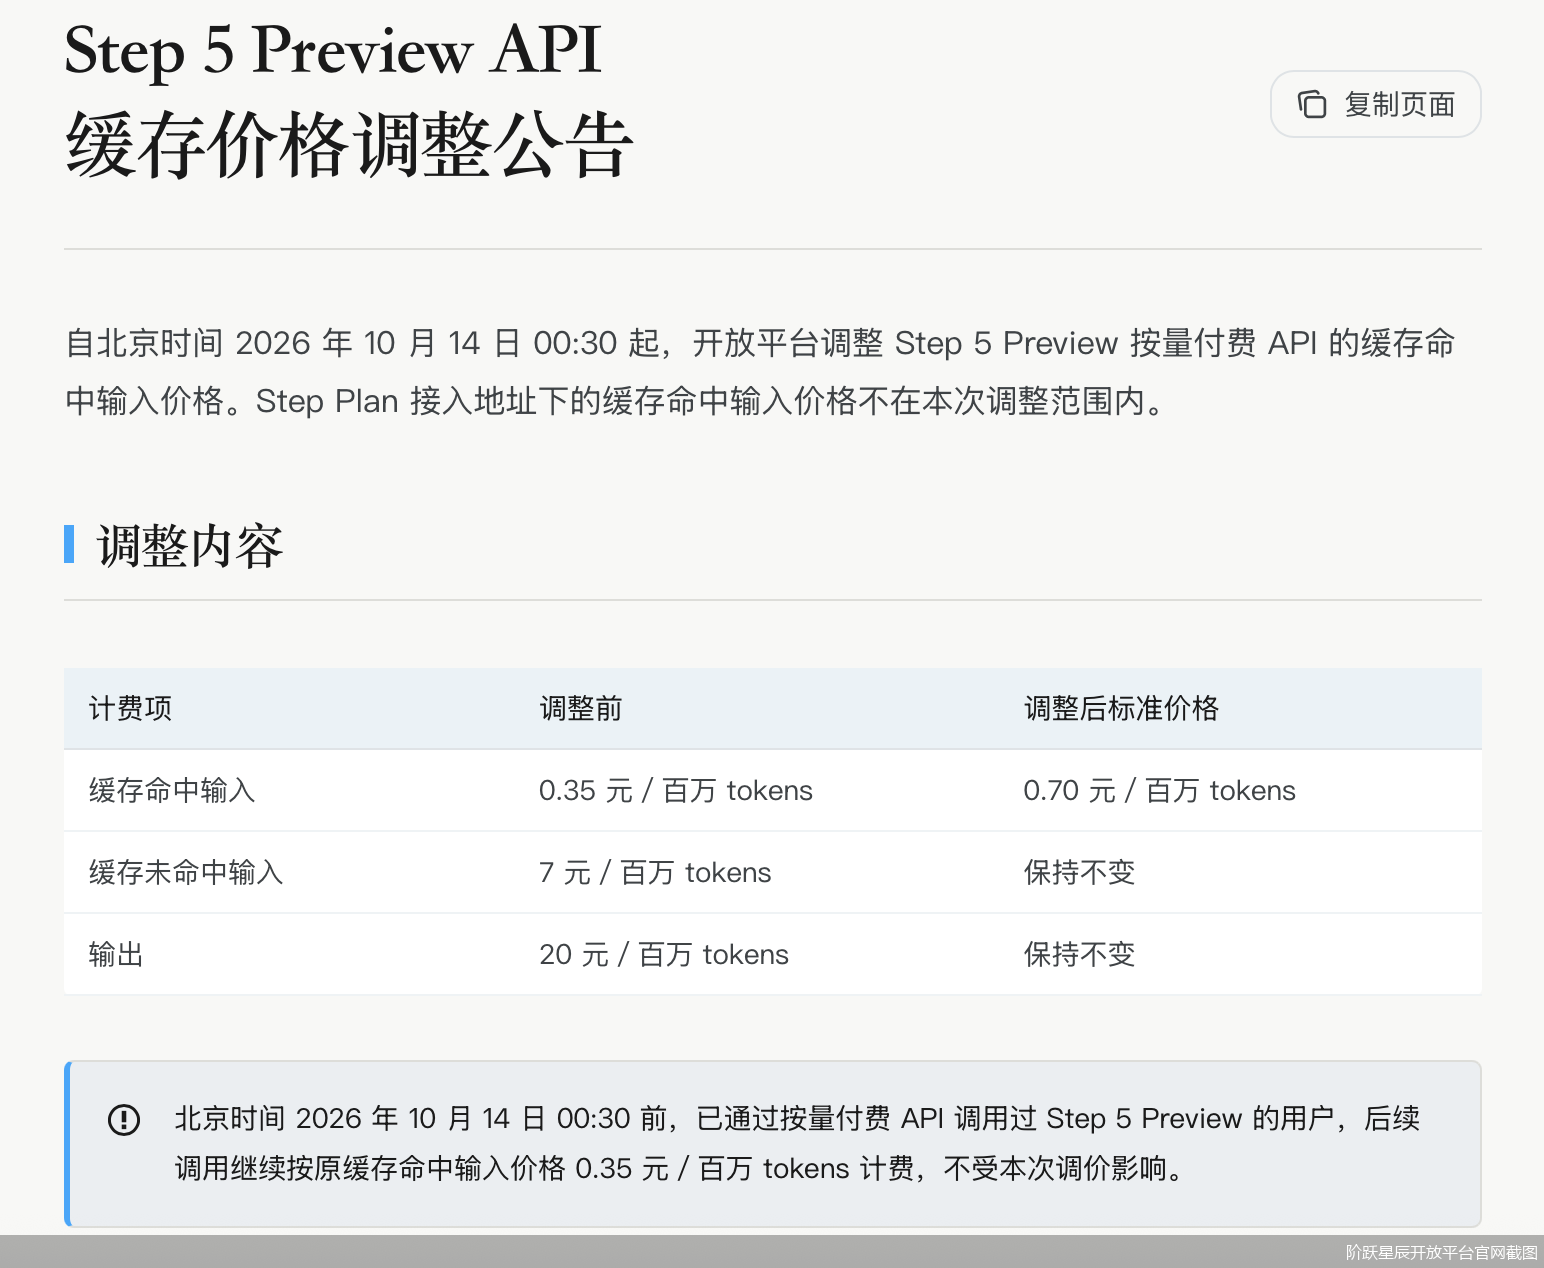
Task: Click the notice text starting with 北京时间 2026
Action: [x=797, y=1143]
